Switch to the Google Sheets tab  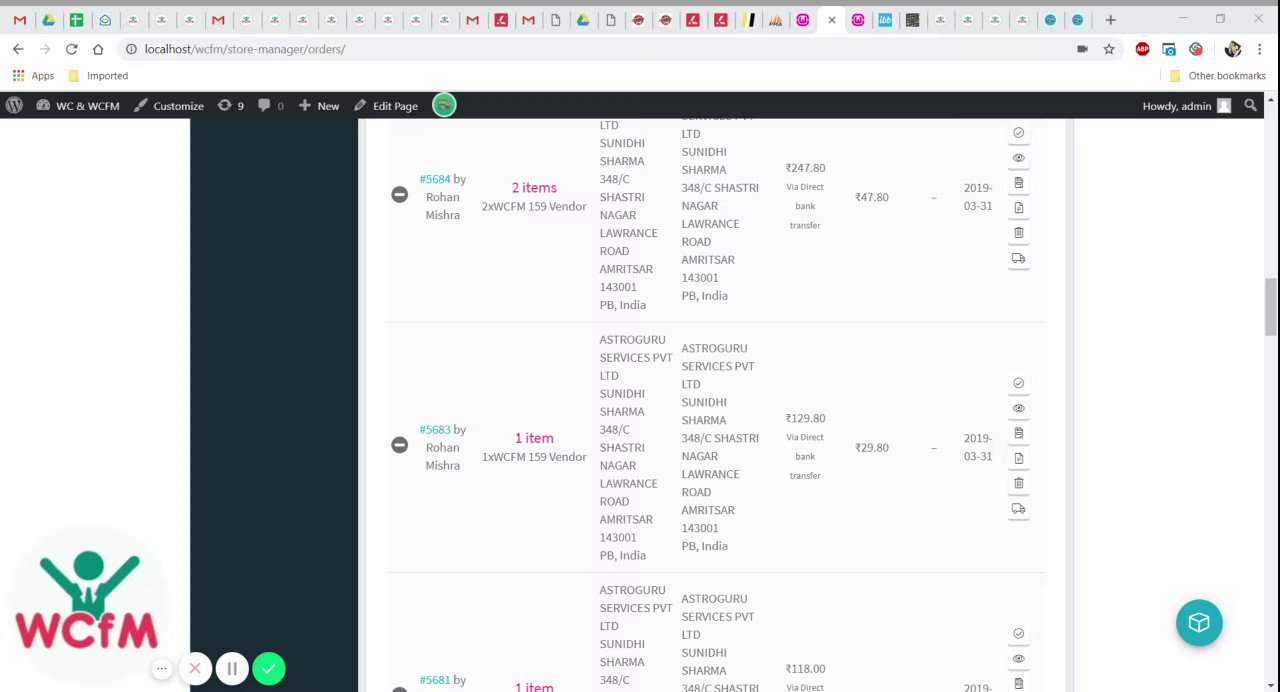(x=76, y=19)
